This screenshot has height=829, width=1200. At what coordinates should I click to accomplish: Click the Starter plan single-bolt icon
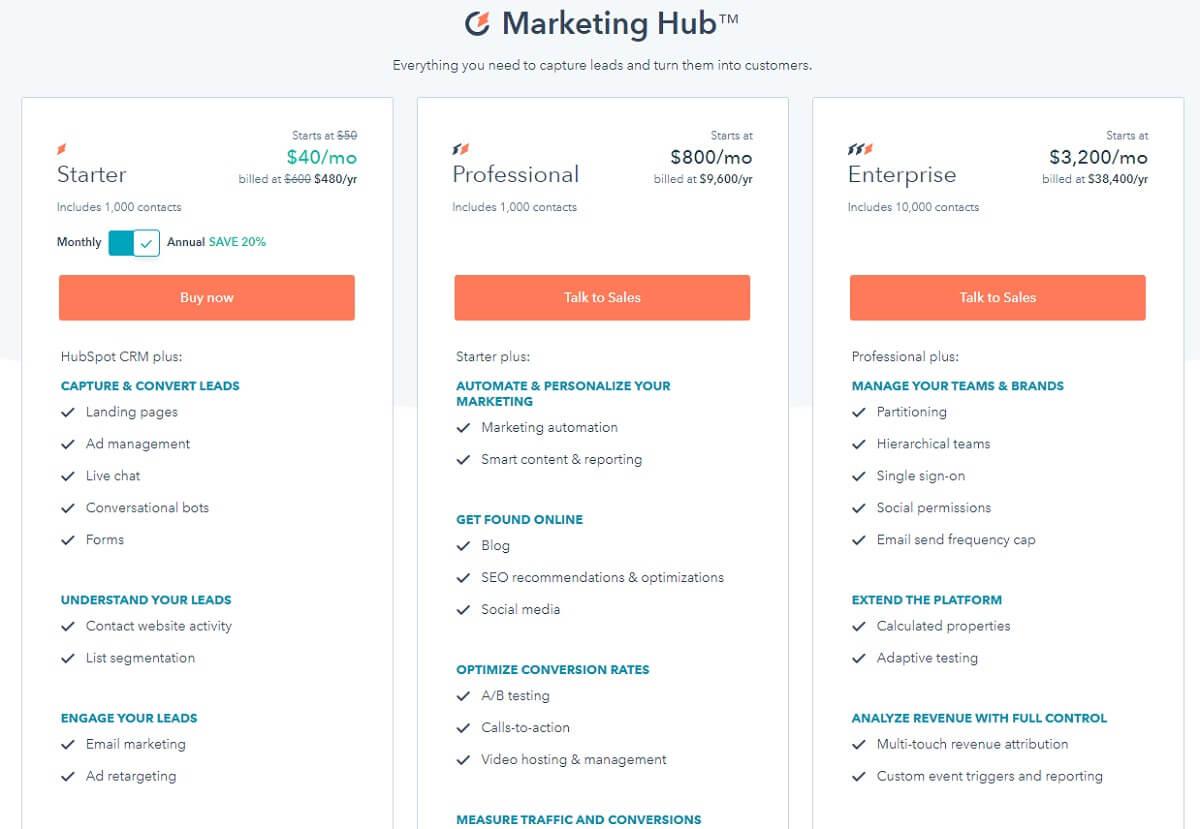[x=62, y=149]
